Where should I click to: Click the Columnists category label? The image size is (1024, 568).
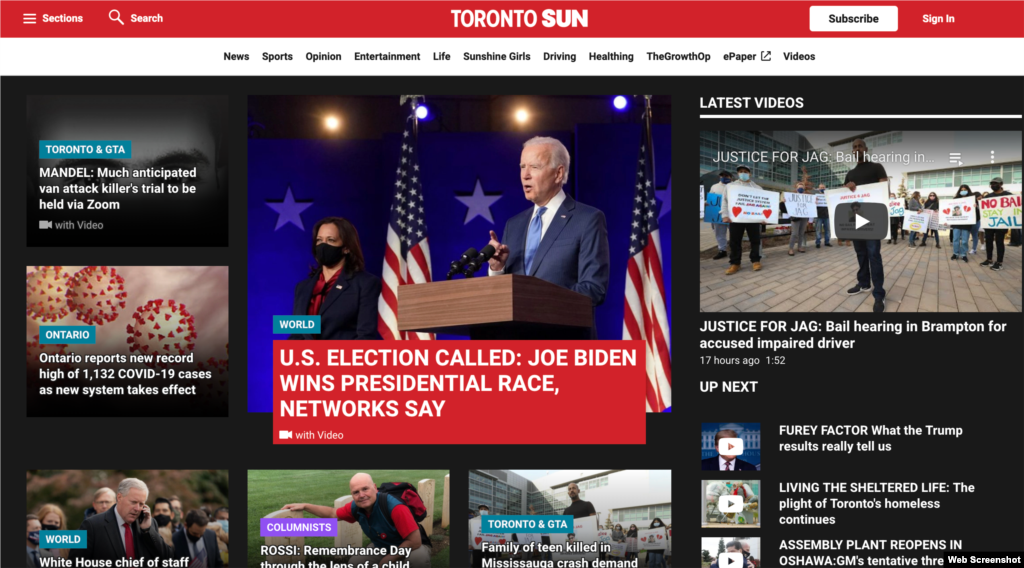[298, 527]
